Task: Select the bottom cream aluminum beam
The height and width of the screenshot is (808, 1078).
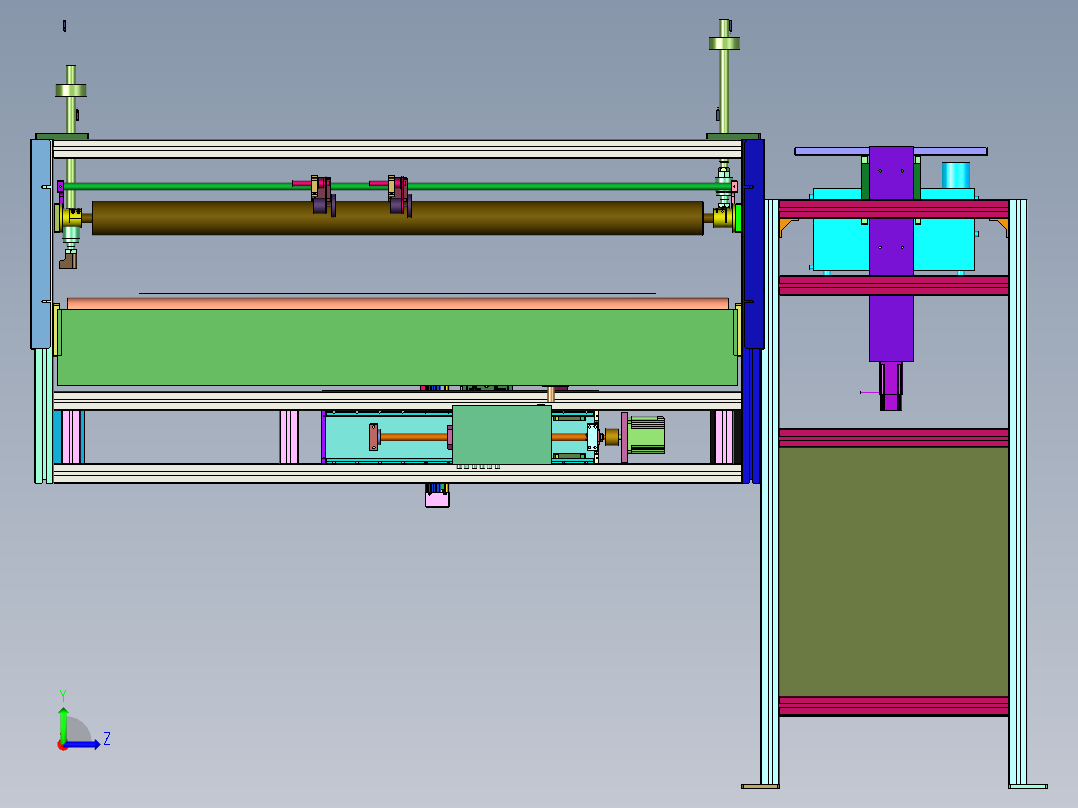Action: (397, 473)
